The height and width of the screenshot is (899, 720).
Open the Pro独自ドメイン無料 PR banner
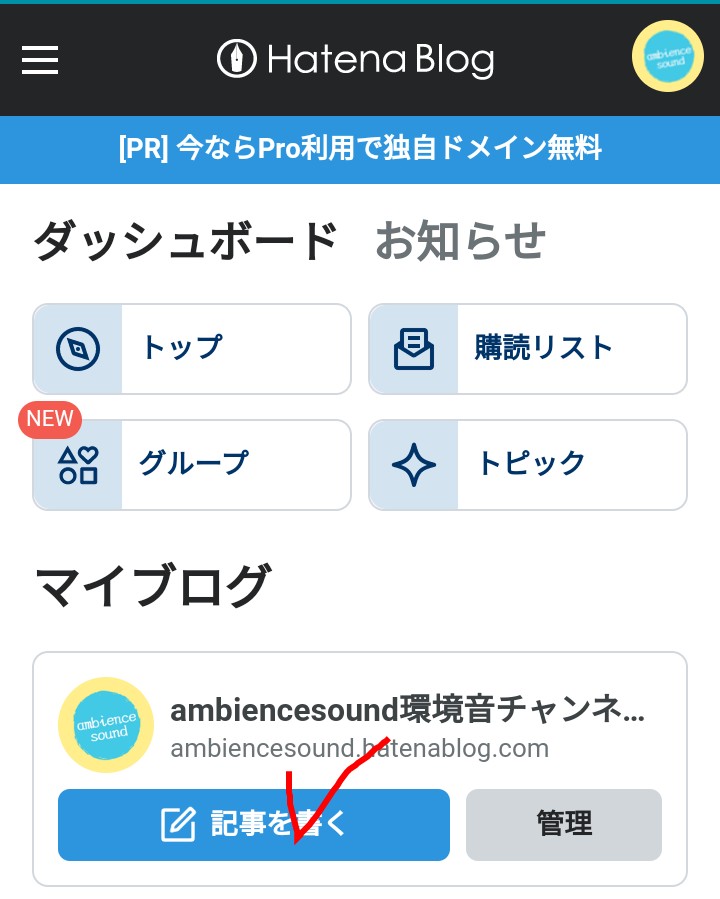(x=360, y=150)
